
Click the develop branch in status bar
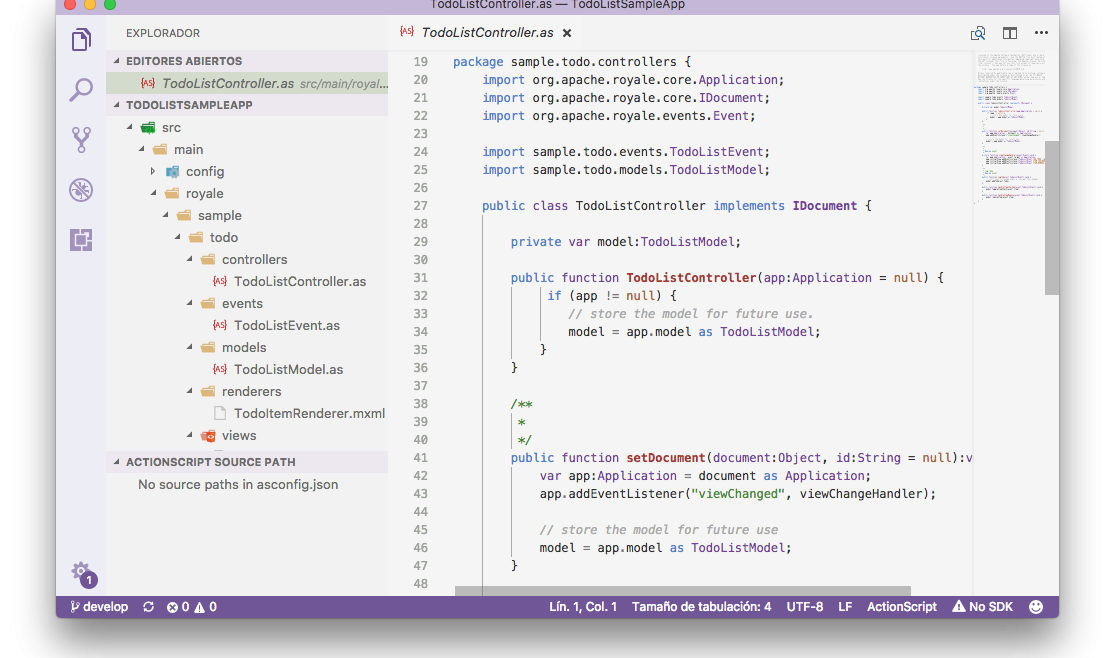(99, 607)
